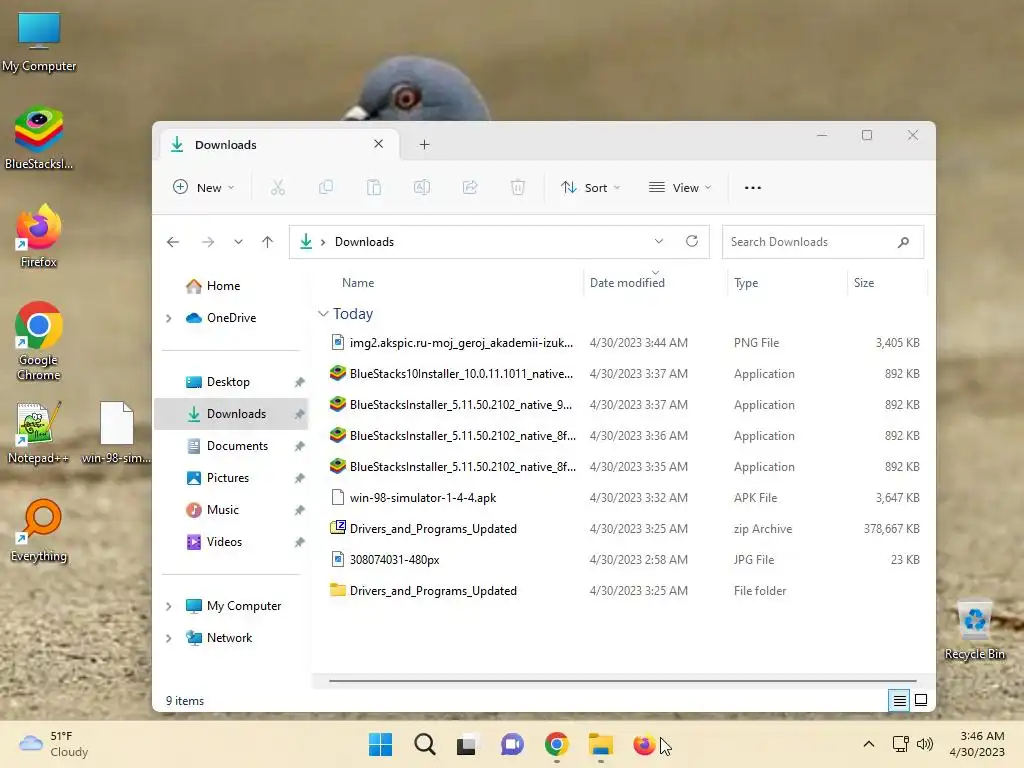Open Task View on taskbar
The height and width of the screenshot is (768, 1024).
tap(467, 744)
